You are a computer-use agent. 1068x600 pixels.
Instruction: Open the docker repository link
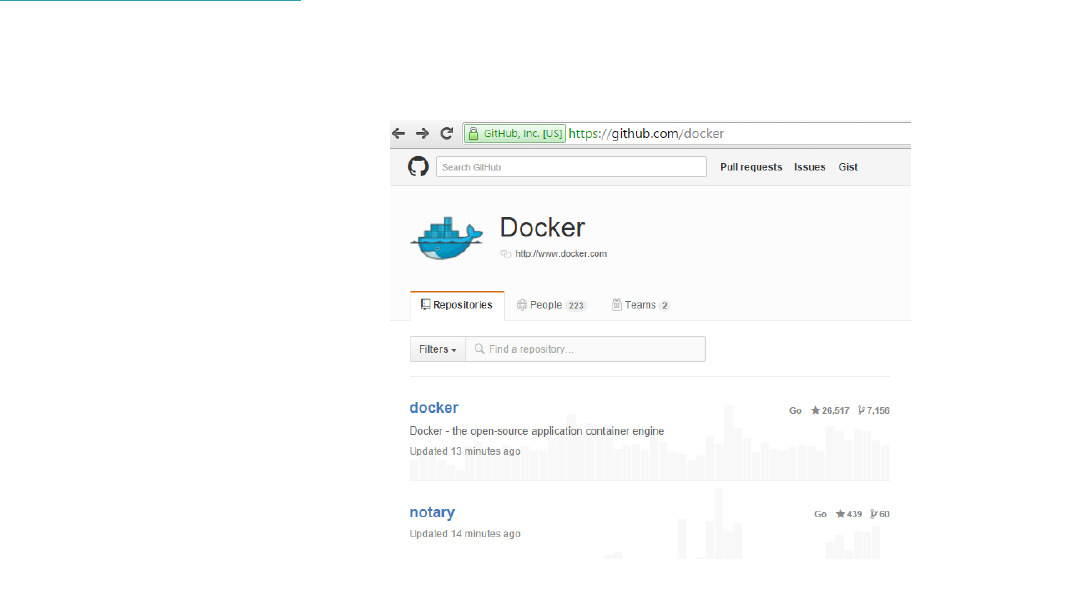tap(434, 407)
